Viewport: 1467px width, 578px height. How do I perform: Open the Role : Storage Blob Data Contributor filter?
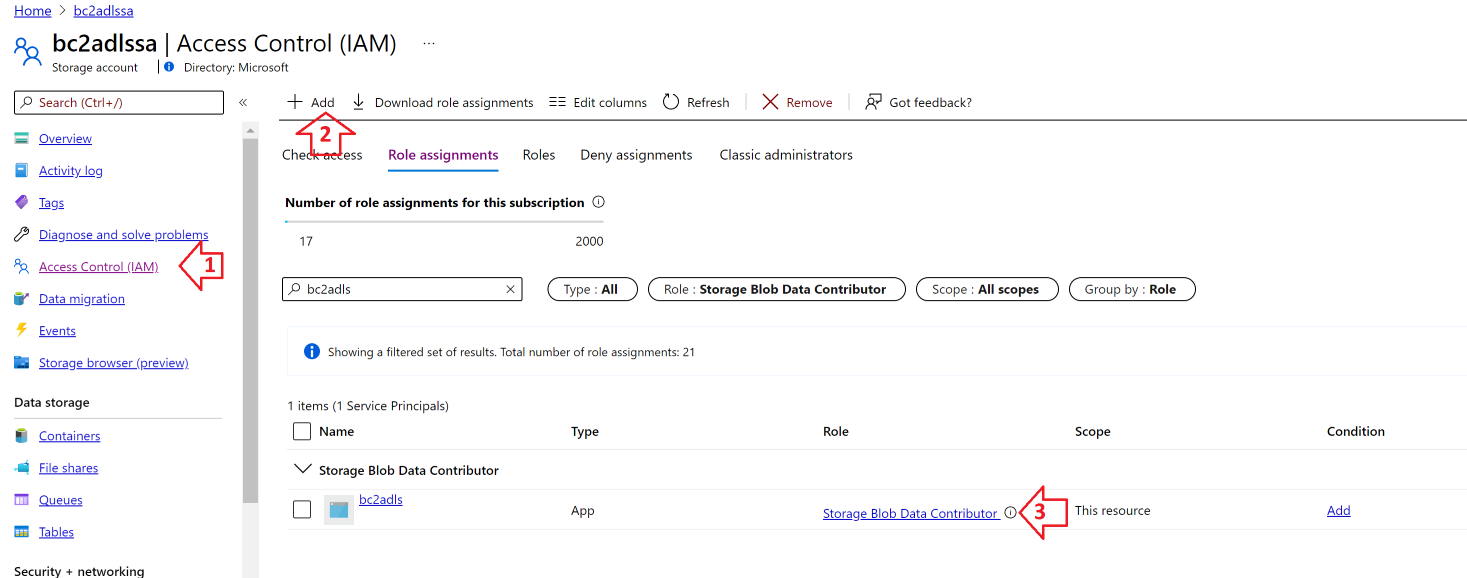click(x=777, y=289)
